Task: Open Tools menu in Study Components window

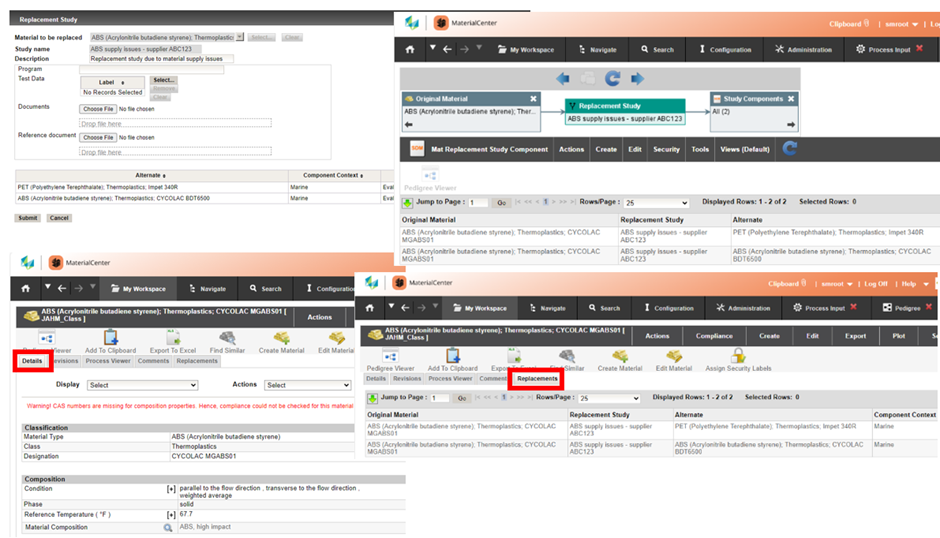Action: (700, 149)
